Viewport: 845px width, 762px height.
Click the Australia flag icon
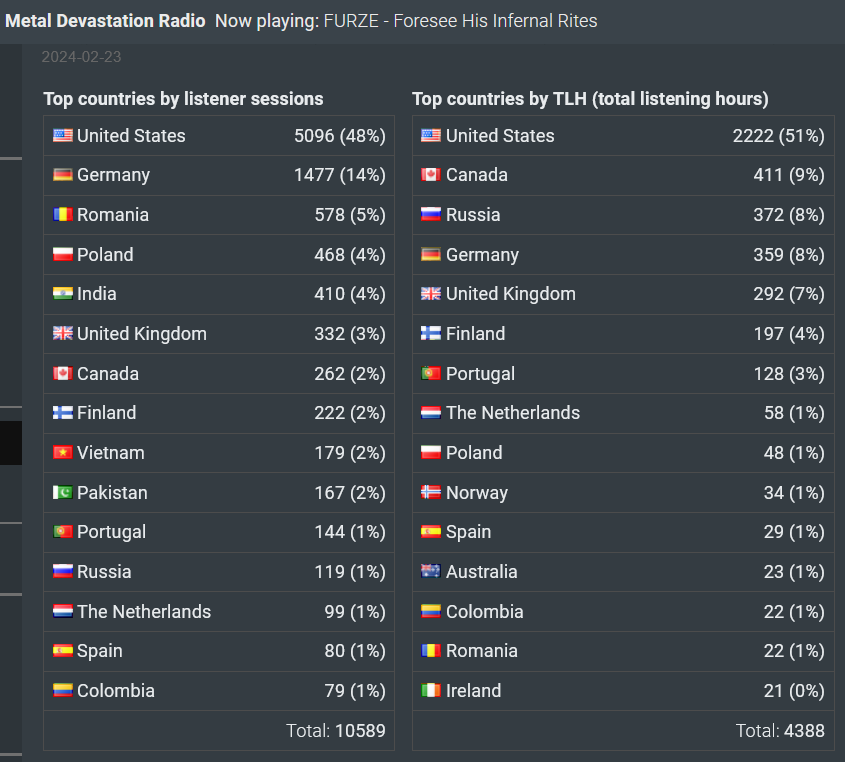pos(431,572)
